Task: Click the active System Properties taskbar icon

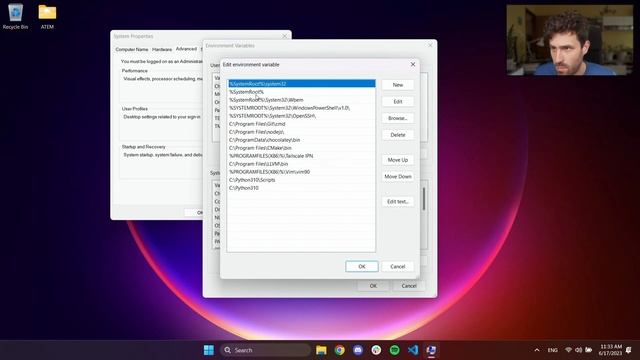Action: tap(431, 350)
